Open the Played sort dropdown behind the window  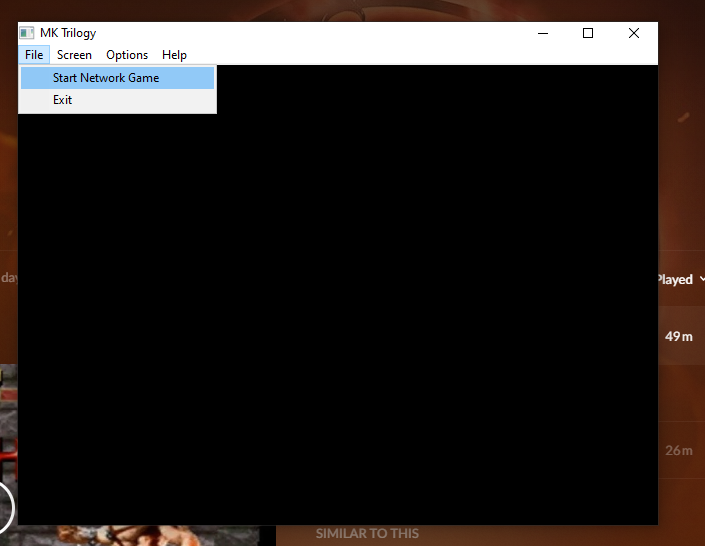tap(681, 279)
